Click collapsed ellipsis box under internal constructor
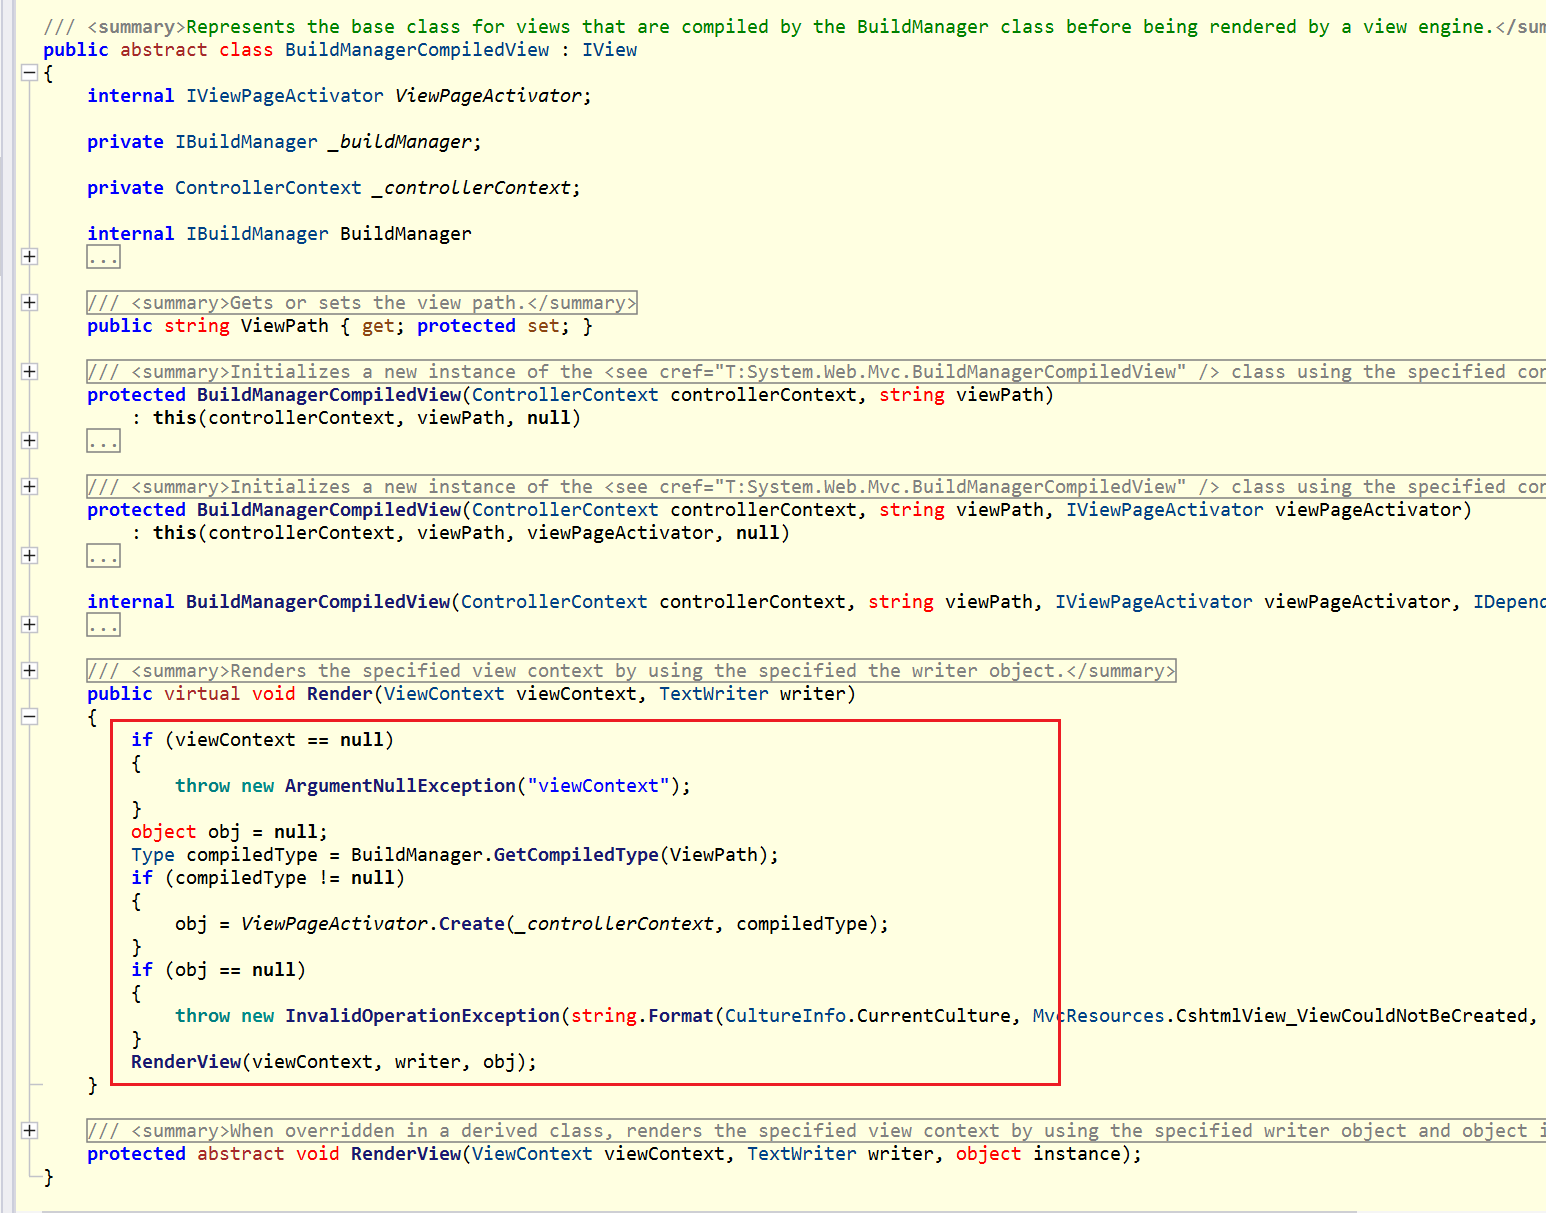This screenshot has width=1546, height=1213. click(103, 625)
